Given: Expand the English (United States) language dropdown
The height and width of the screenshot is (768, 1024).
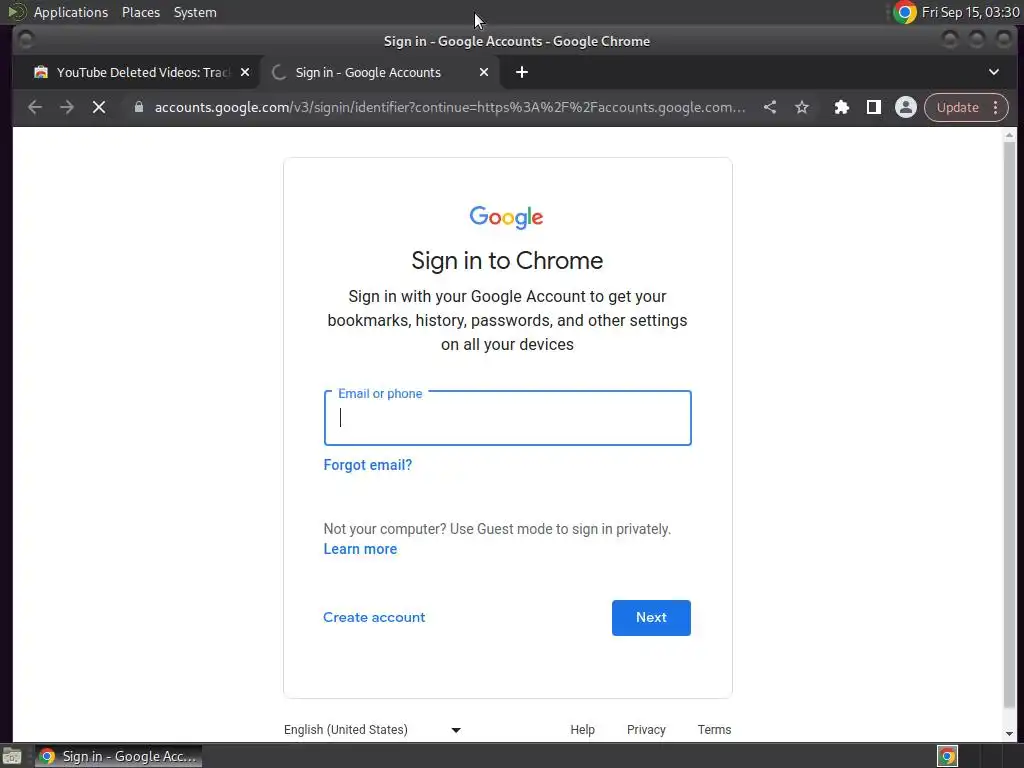Looking at the screenshot, I should click(372, 729).
